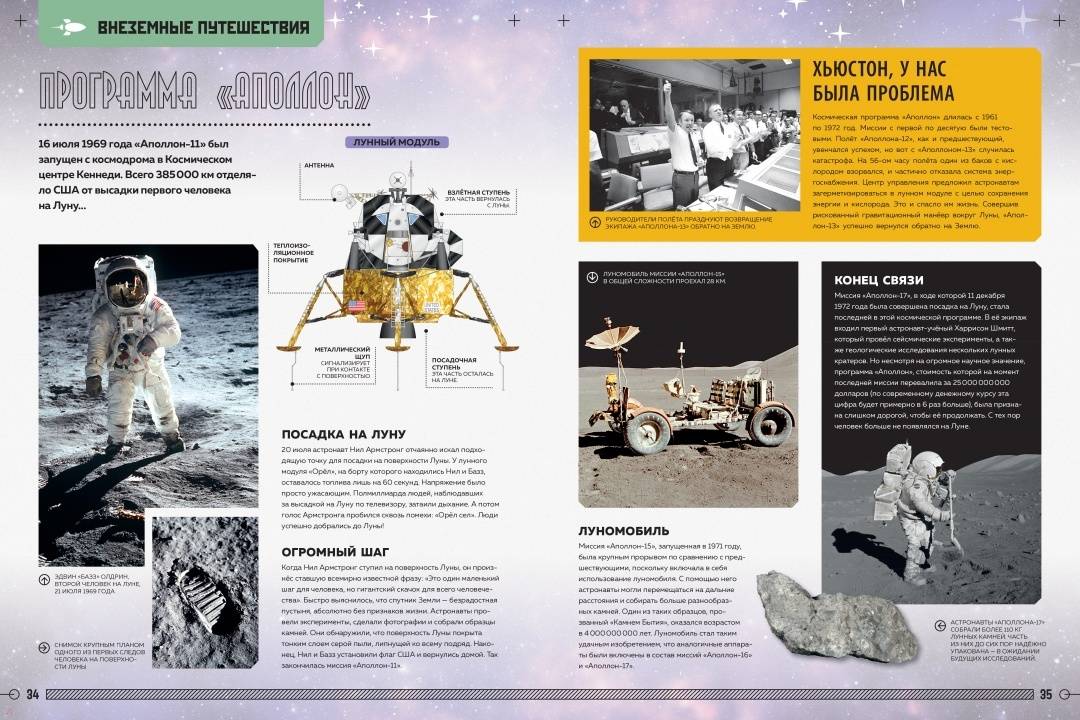This screenshot has height=720, width=1080.
Task: Open the black-and-white mission control photo
Action: click(x=694, y=135)
